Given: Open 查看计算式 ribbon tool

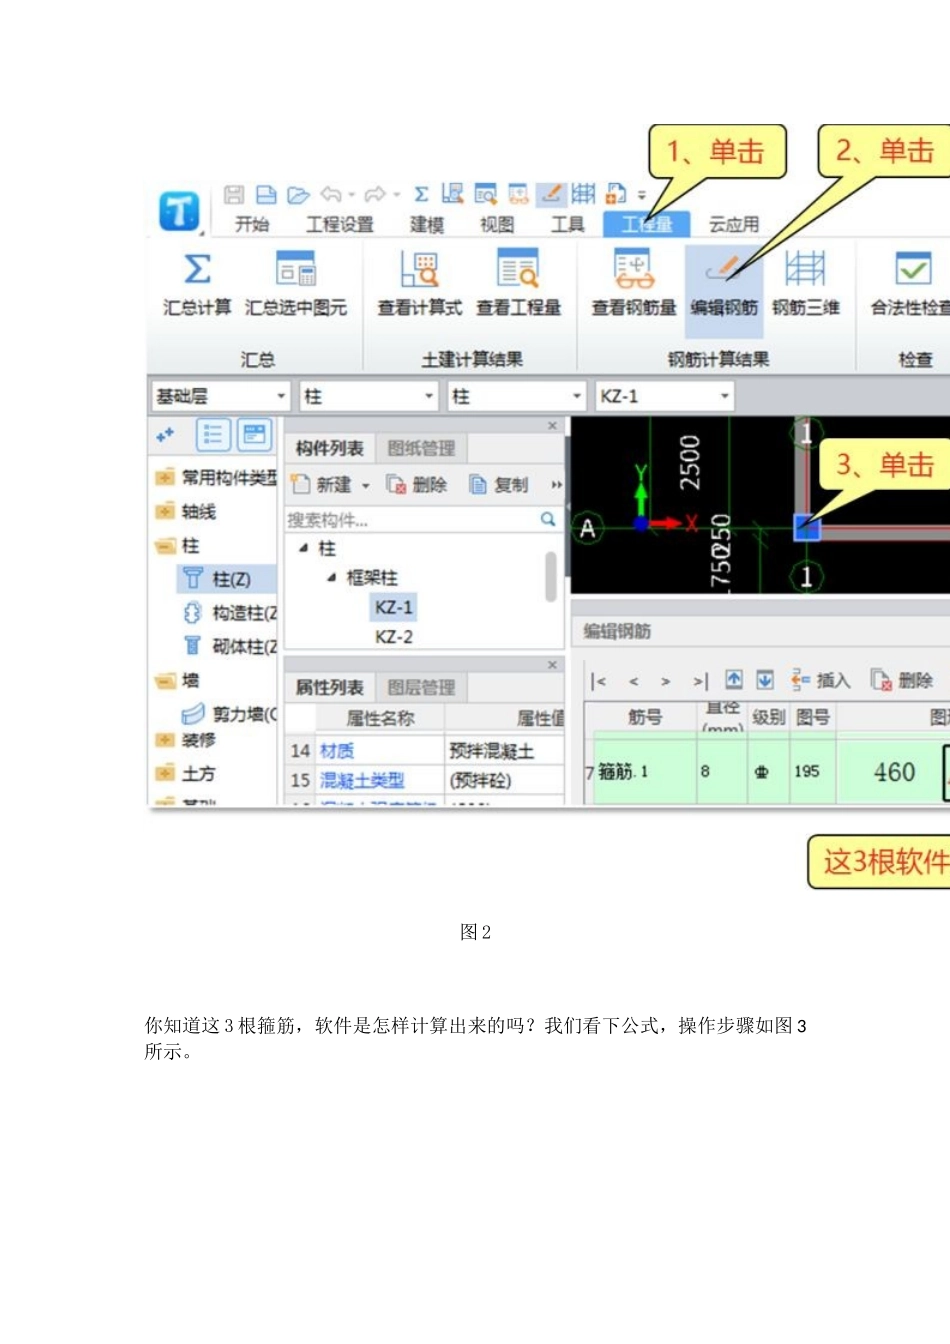Looking at the screenshot, I should 419,285.
